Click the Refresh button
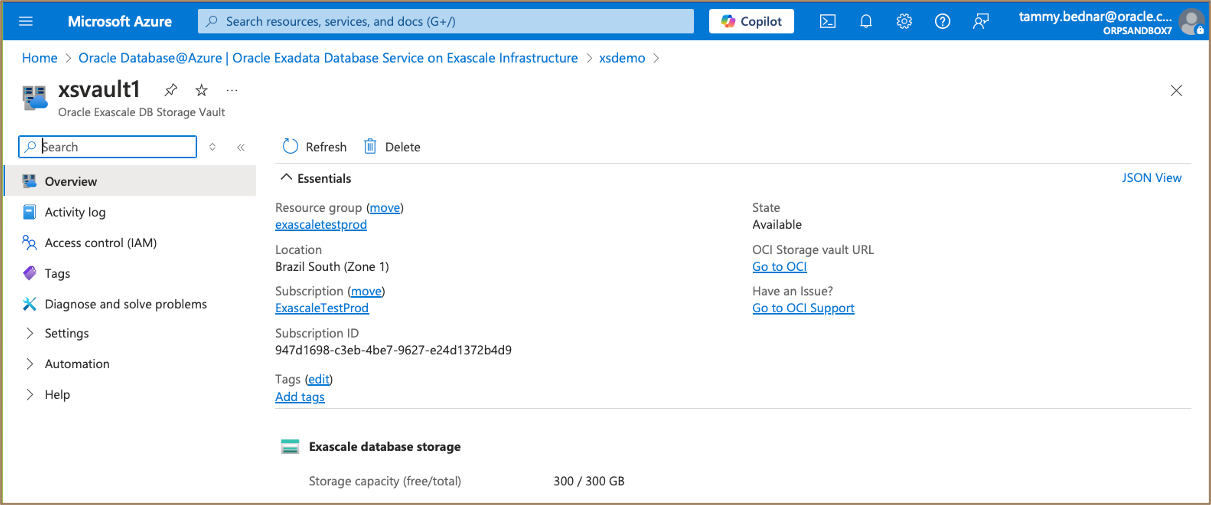This screenshot has width=1211, height=505. click(315, 147)
